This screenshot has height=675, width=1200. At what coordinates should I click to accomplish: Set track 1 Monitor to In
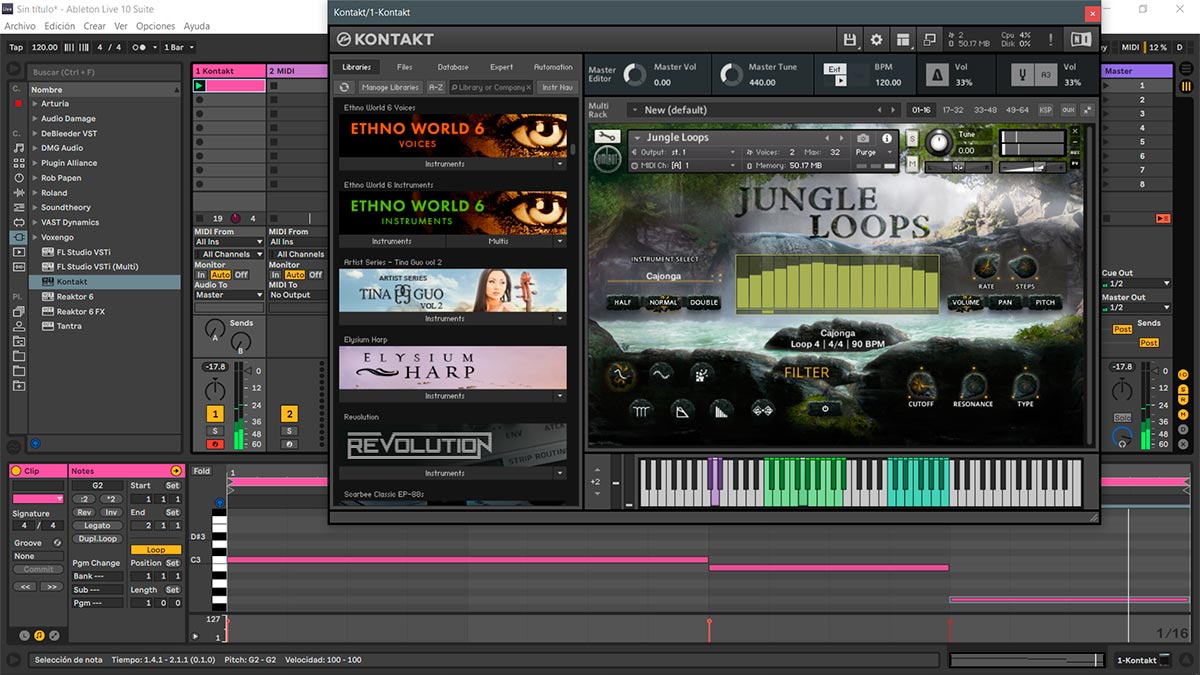[201, 275]
